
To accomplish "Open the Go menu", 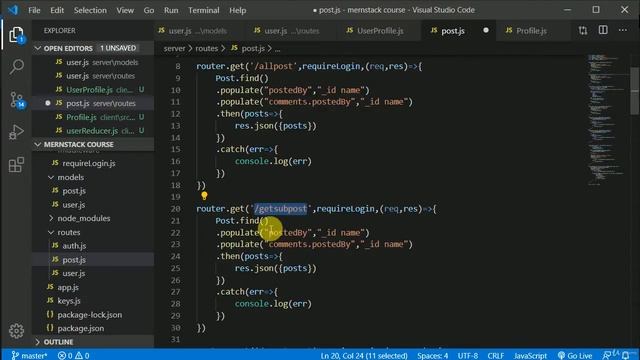I will pos(149,10).
